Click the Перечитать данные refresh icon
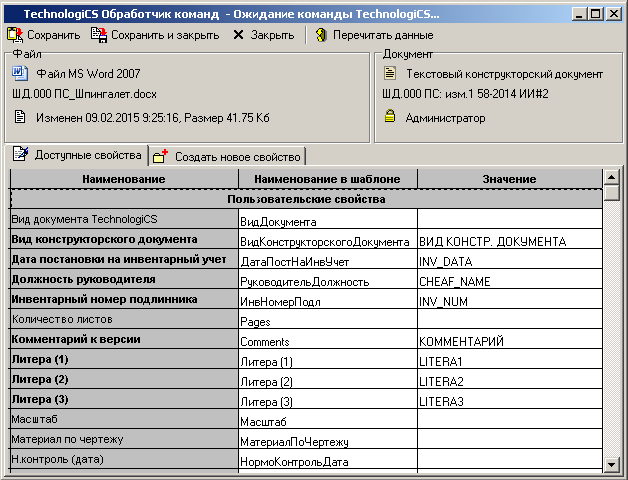This screenshot has height=480, width=628. (x=321, y=35)
